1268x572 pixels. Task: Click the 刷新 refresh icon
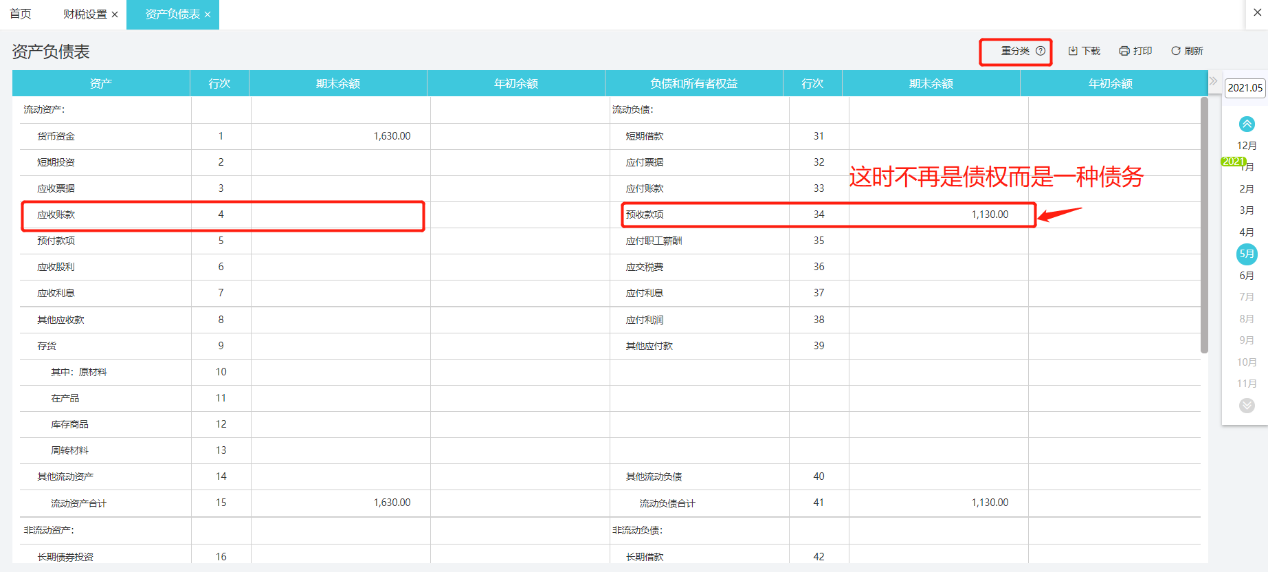tap(1176, 51)
